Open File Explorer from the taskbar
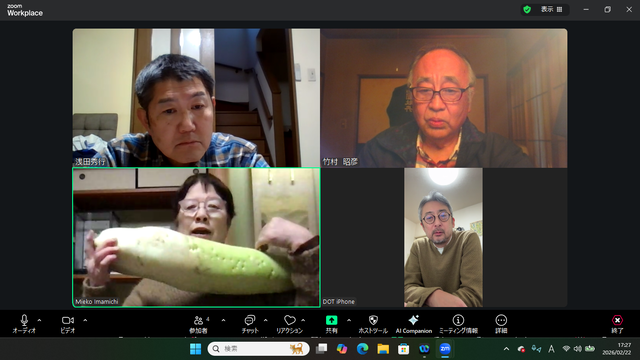The width and height of the screenshot is (640, 360). [383, 349]
